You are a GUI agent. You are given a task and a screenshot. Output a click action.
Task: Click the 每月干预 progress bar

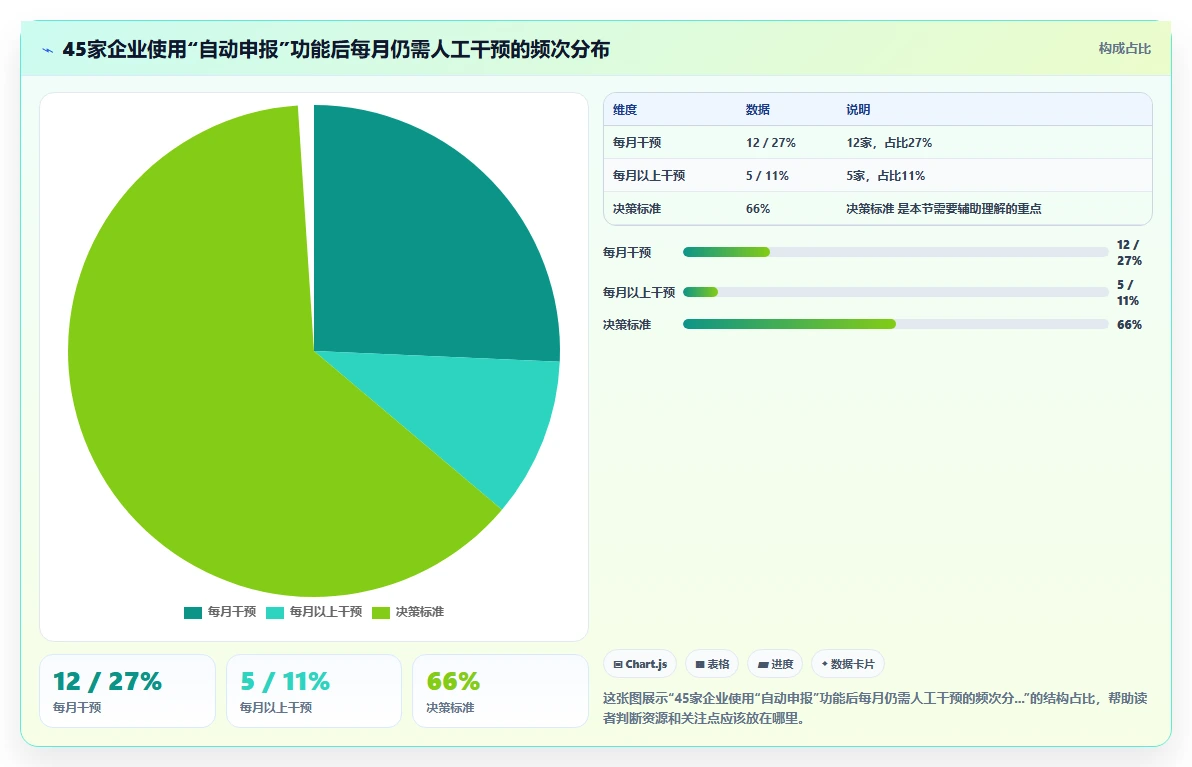click(896, 252)
